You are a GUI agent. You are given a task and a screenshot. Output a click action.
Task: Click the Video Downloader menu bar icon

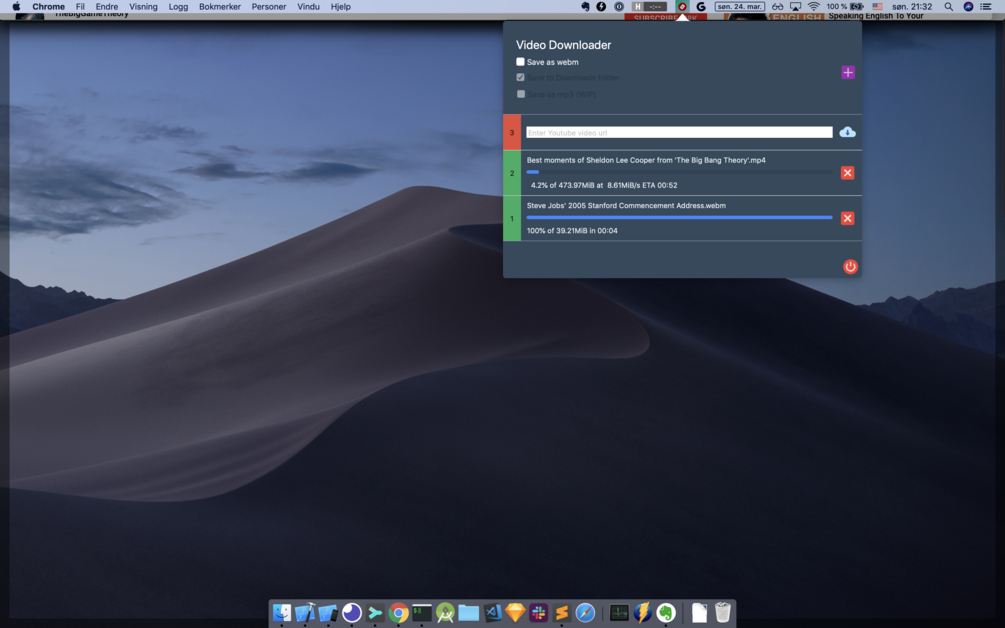coord(682,6)
